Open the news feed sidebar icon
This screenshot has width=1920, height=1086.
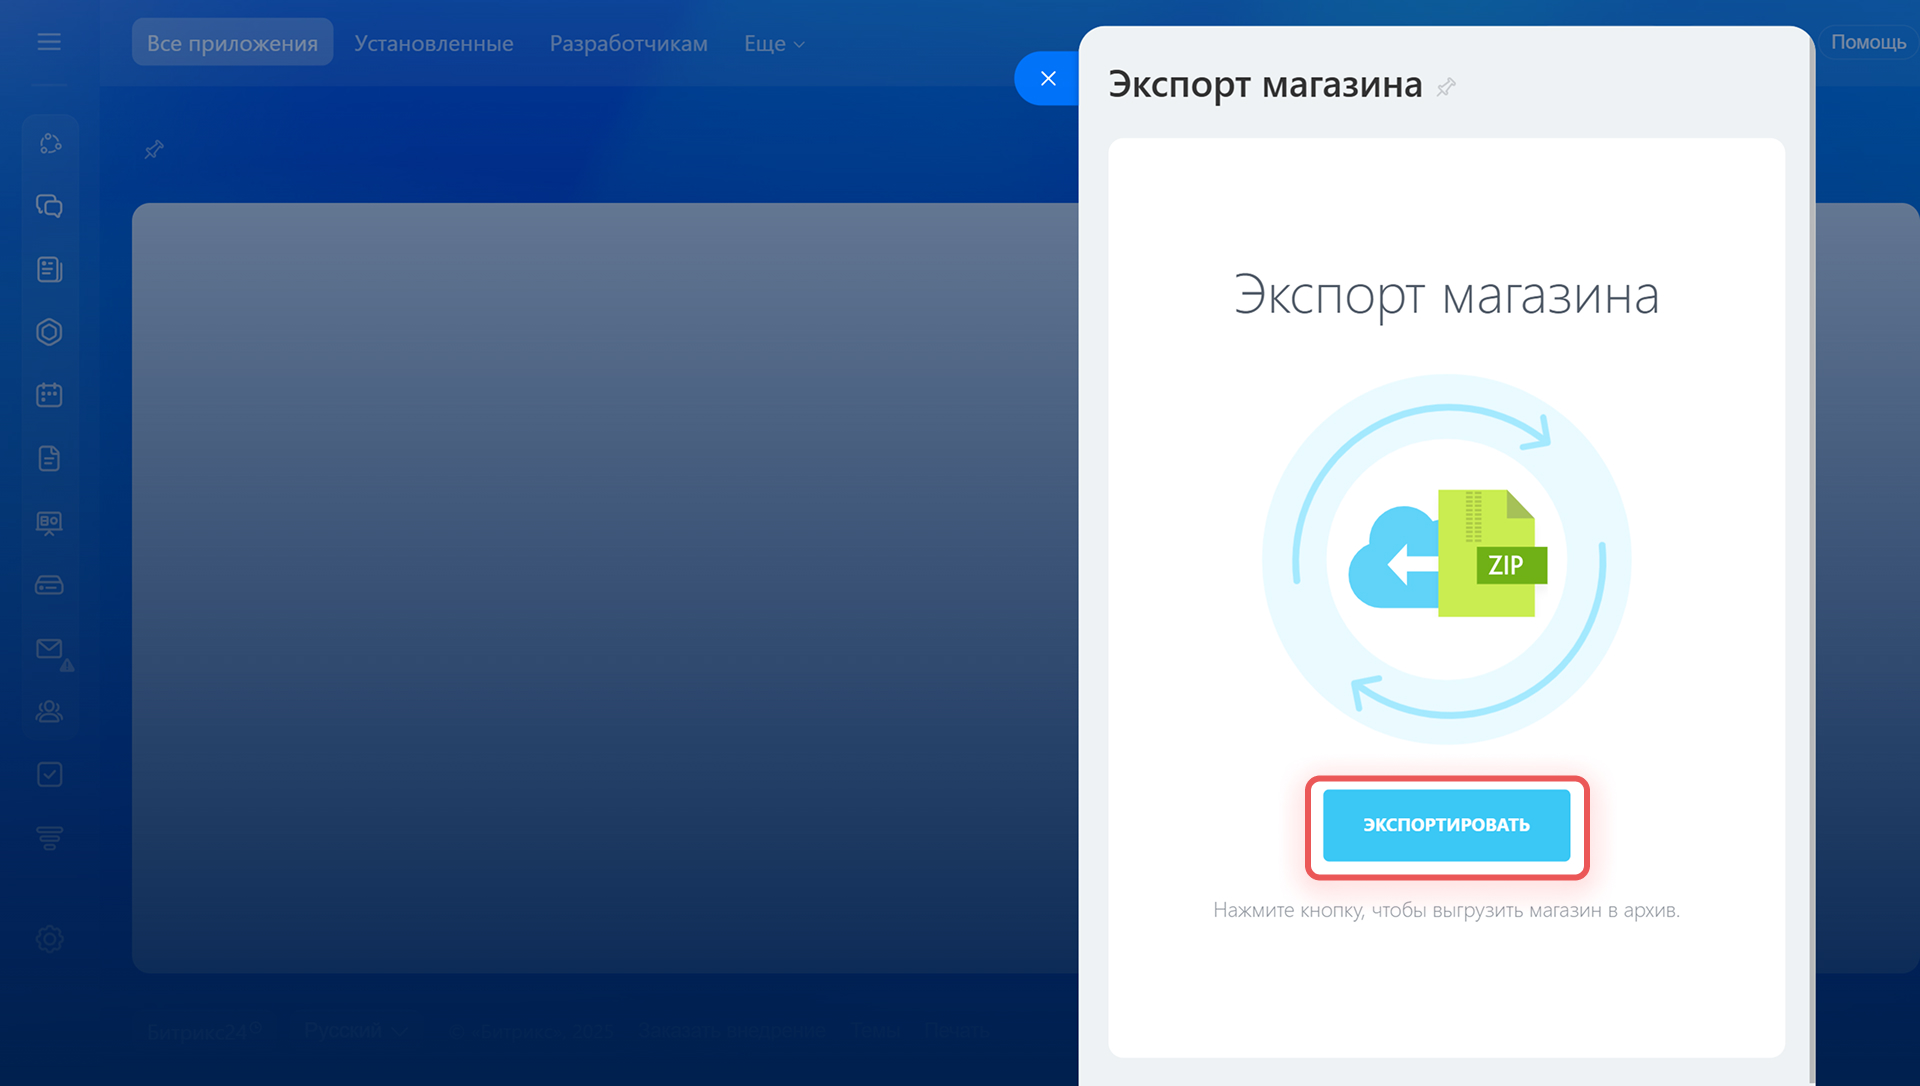pos(49,269)
